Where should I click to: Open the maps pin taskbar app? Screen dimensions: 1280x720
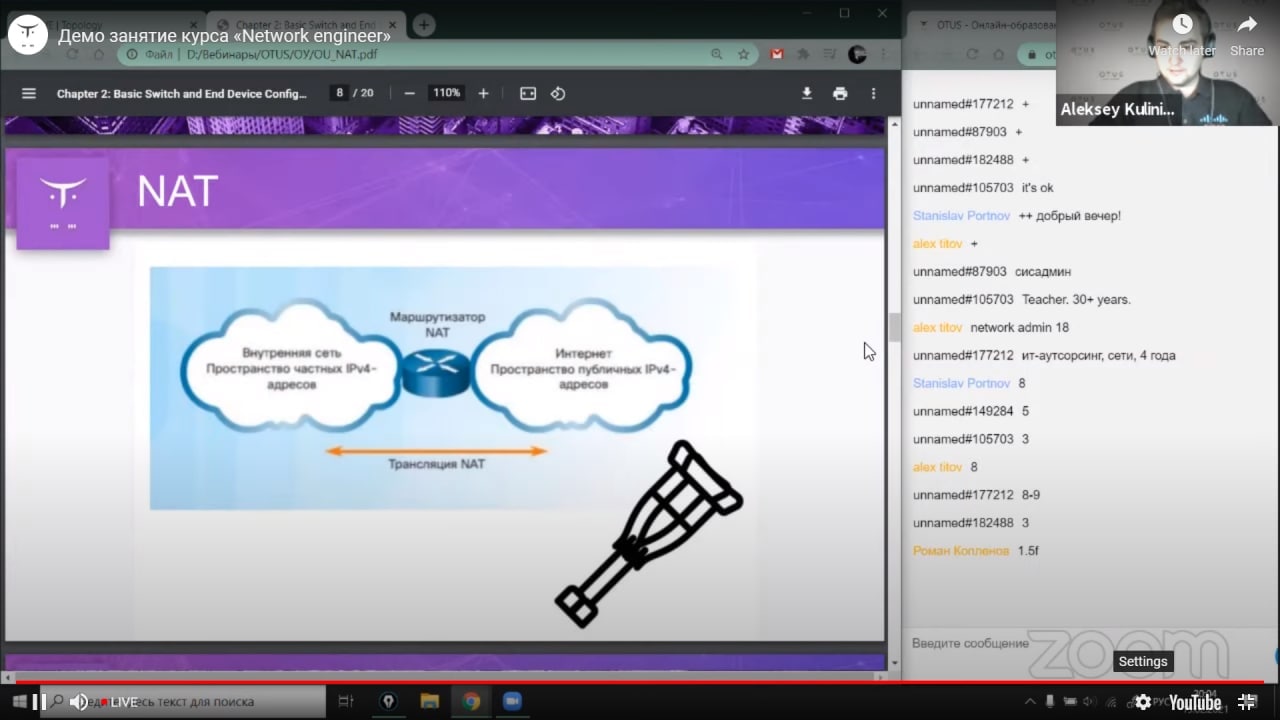(x=389, y=702)
